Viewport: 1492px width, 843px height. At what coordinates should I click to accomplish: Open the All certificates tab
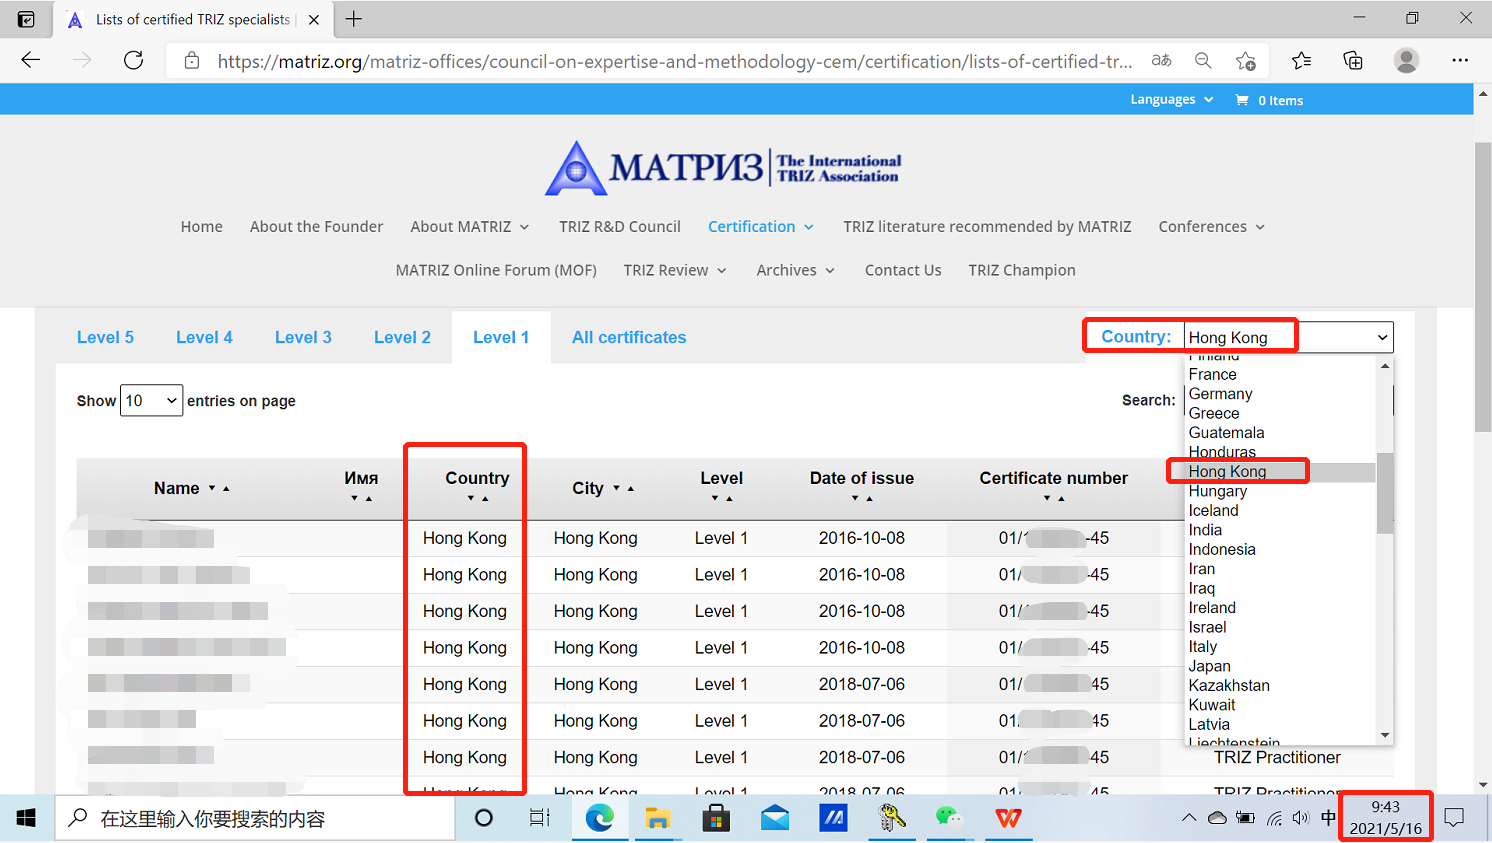[x=629, y=338]
